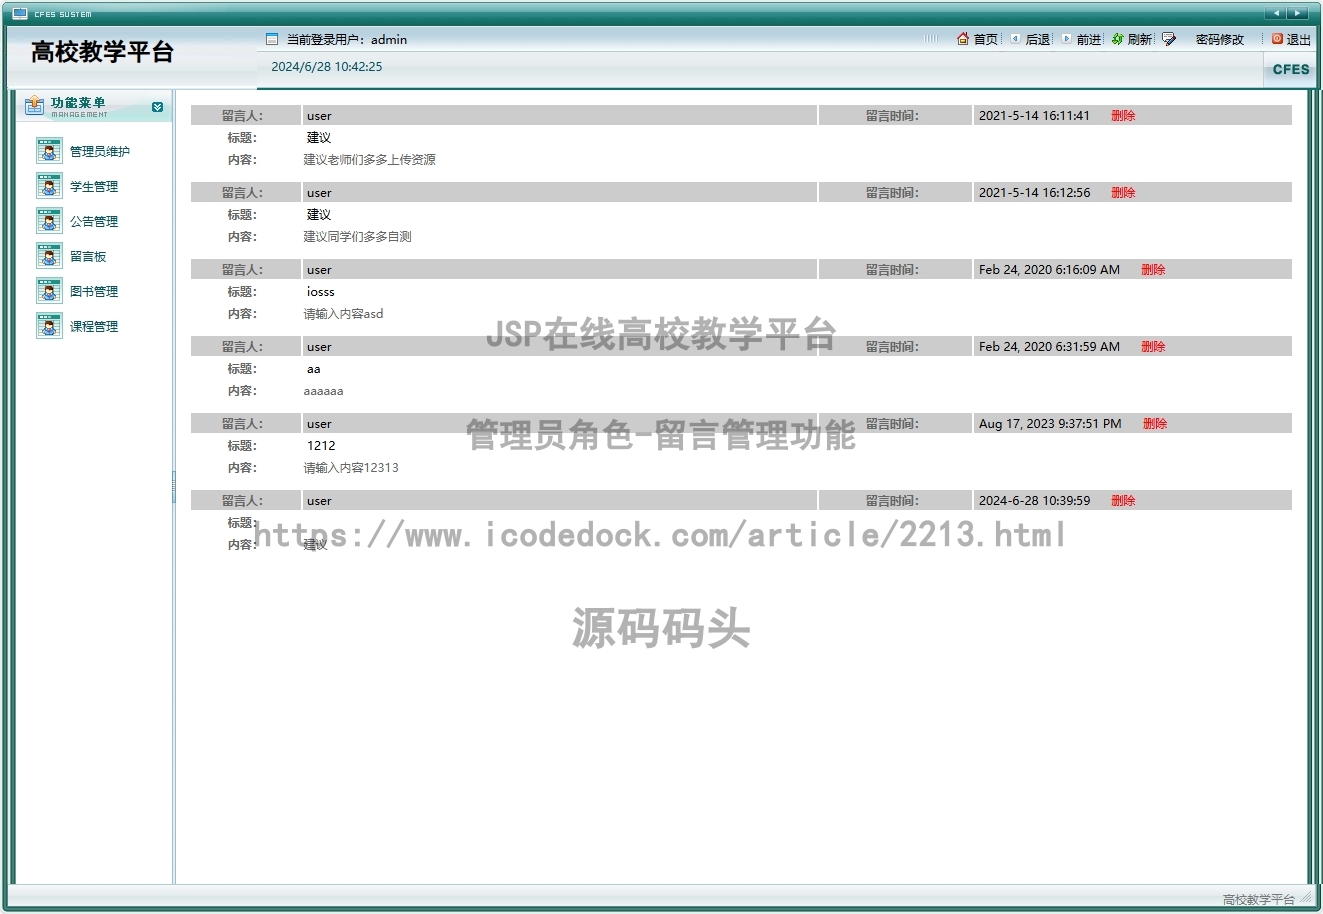Go to 首页 link
This screenshot has height=914, width=1323.
[x=986, y=40]
